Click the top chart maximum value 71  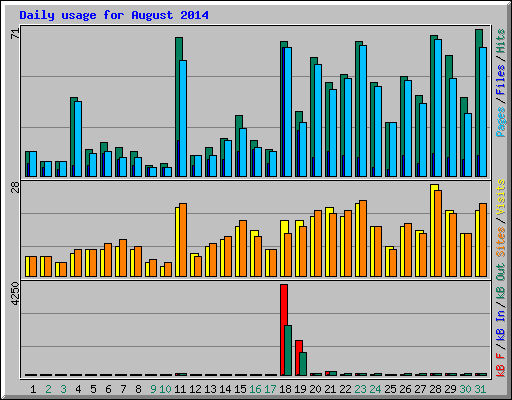15,34
